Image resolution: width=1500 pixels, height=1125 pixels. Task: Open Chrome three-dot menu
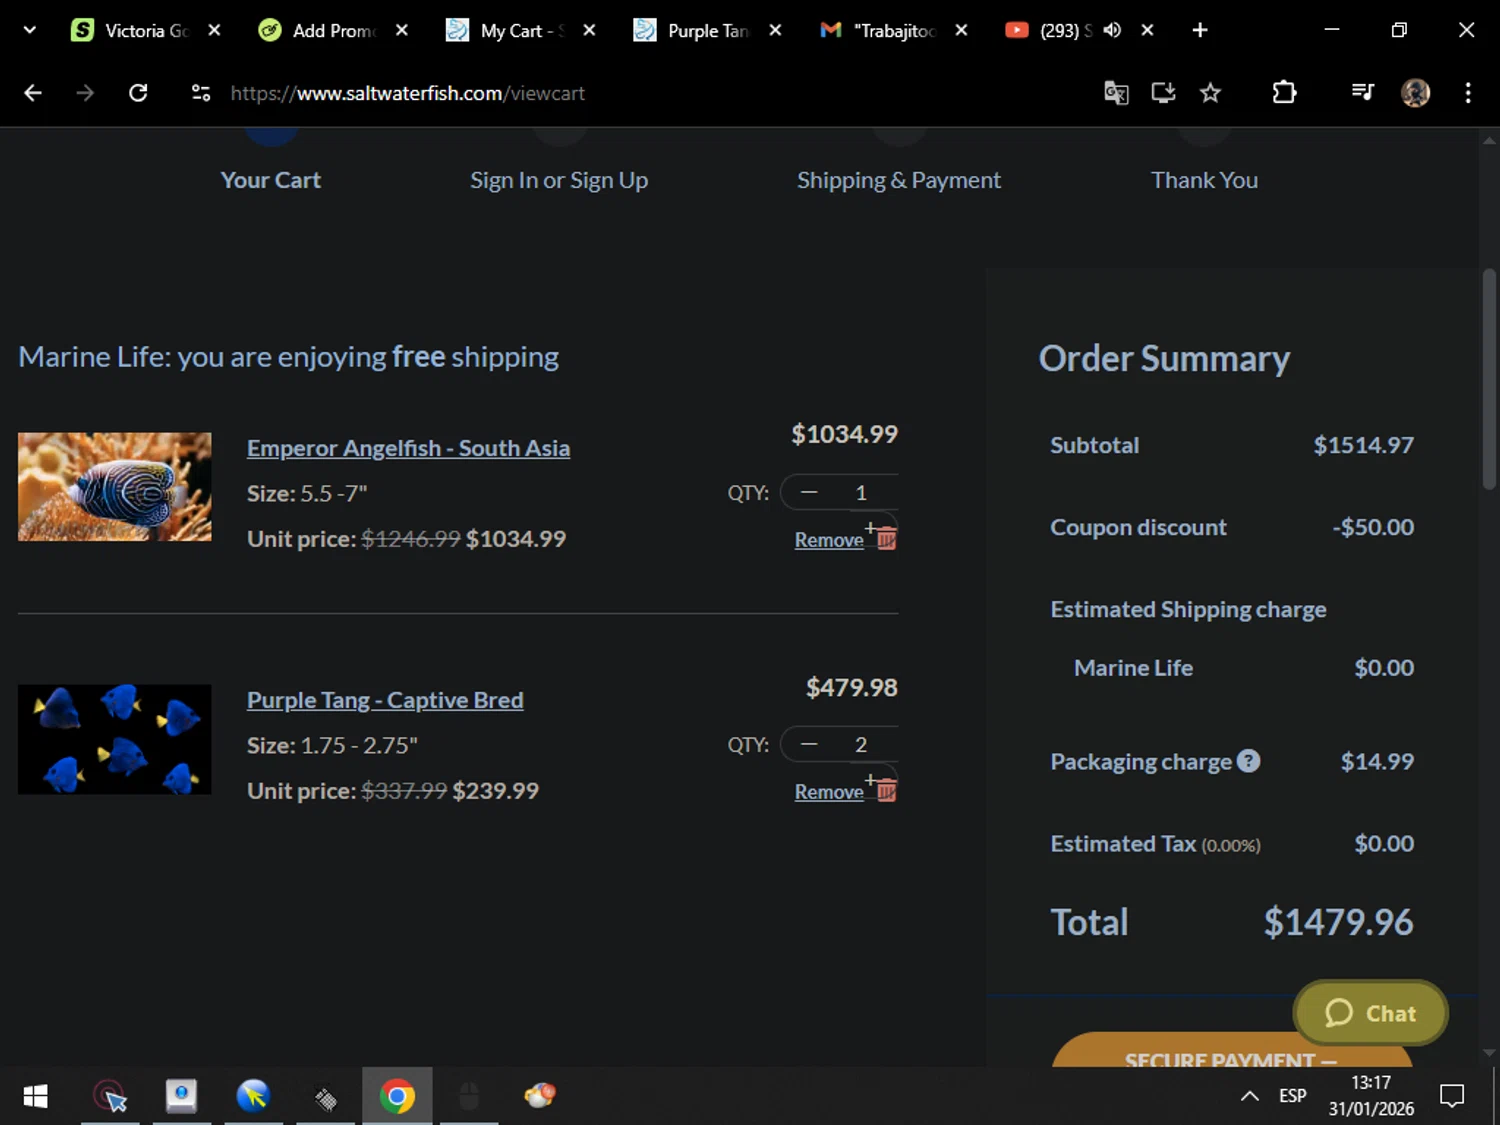tap(1468, 93)
